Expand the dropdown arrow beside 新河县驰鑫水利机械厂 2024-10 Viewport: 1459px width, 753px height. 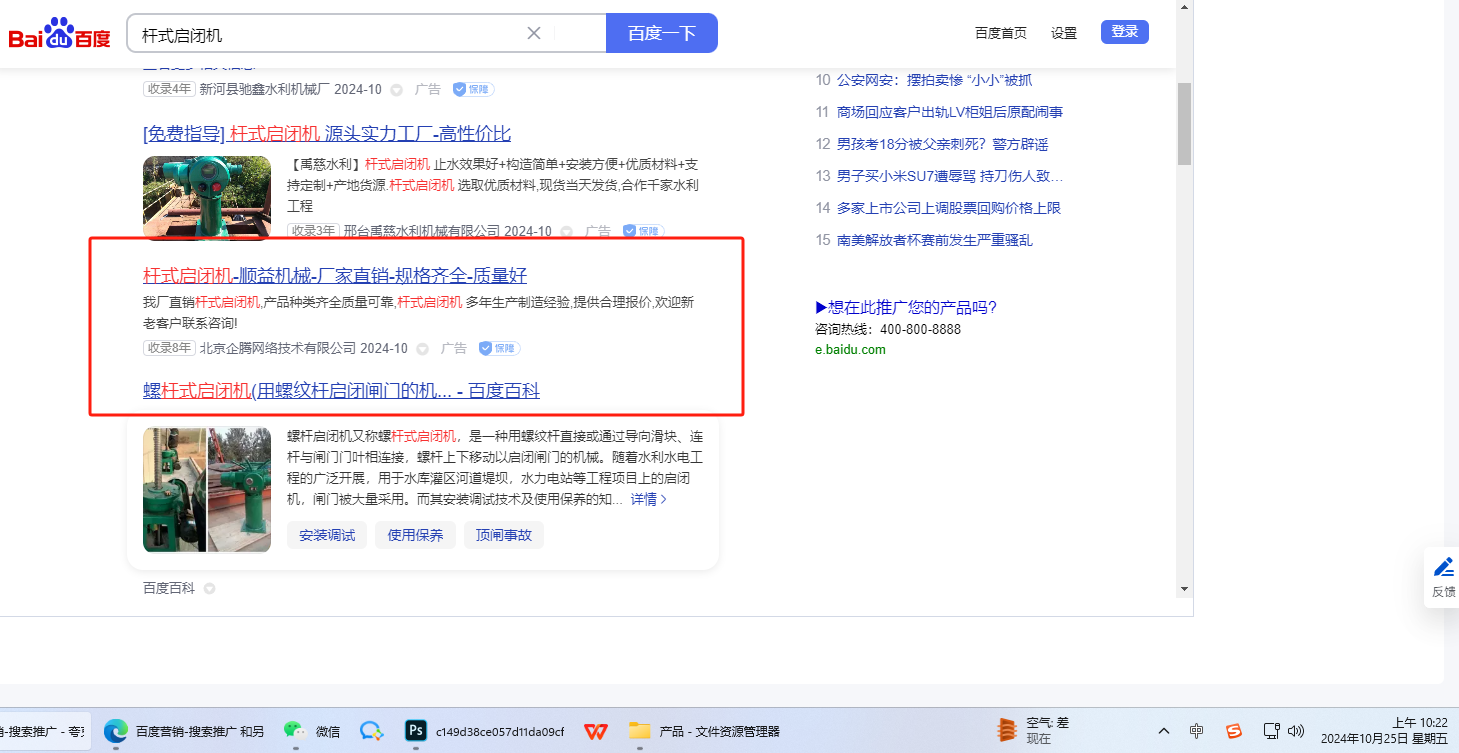pyautogui.click(x=396, y=90)
